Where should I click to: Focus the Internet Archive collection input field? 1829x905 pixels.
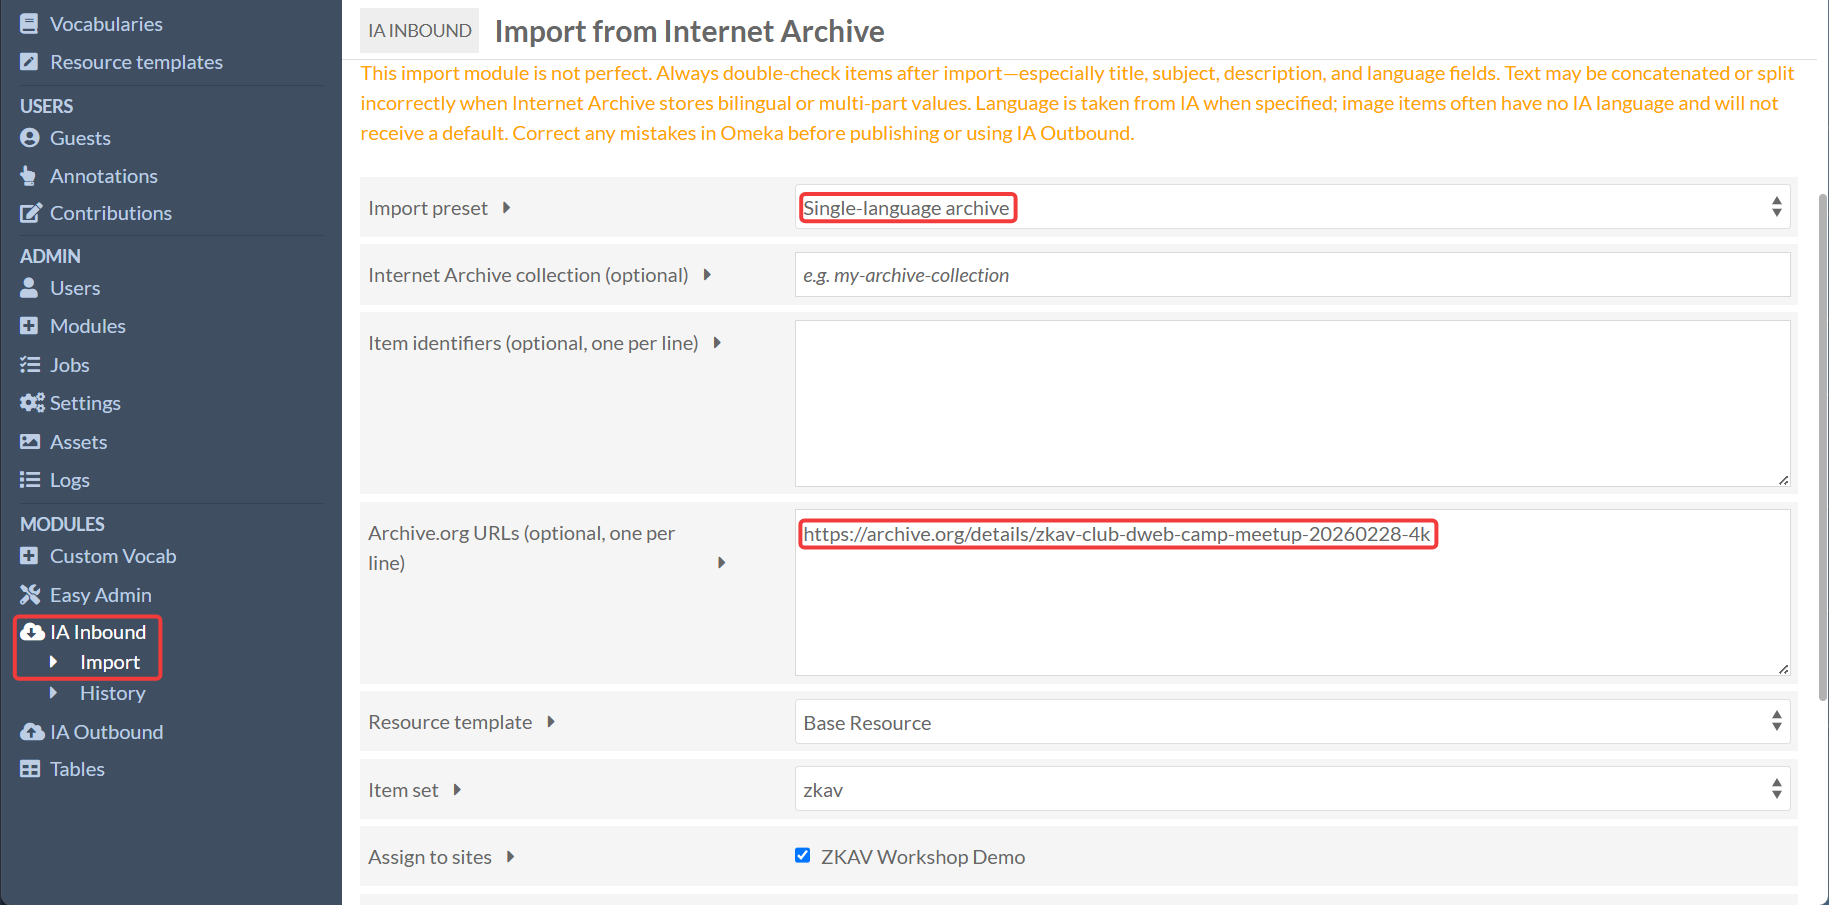pos(1292,275)
